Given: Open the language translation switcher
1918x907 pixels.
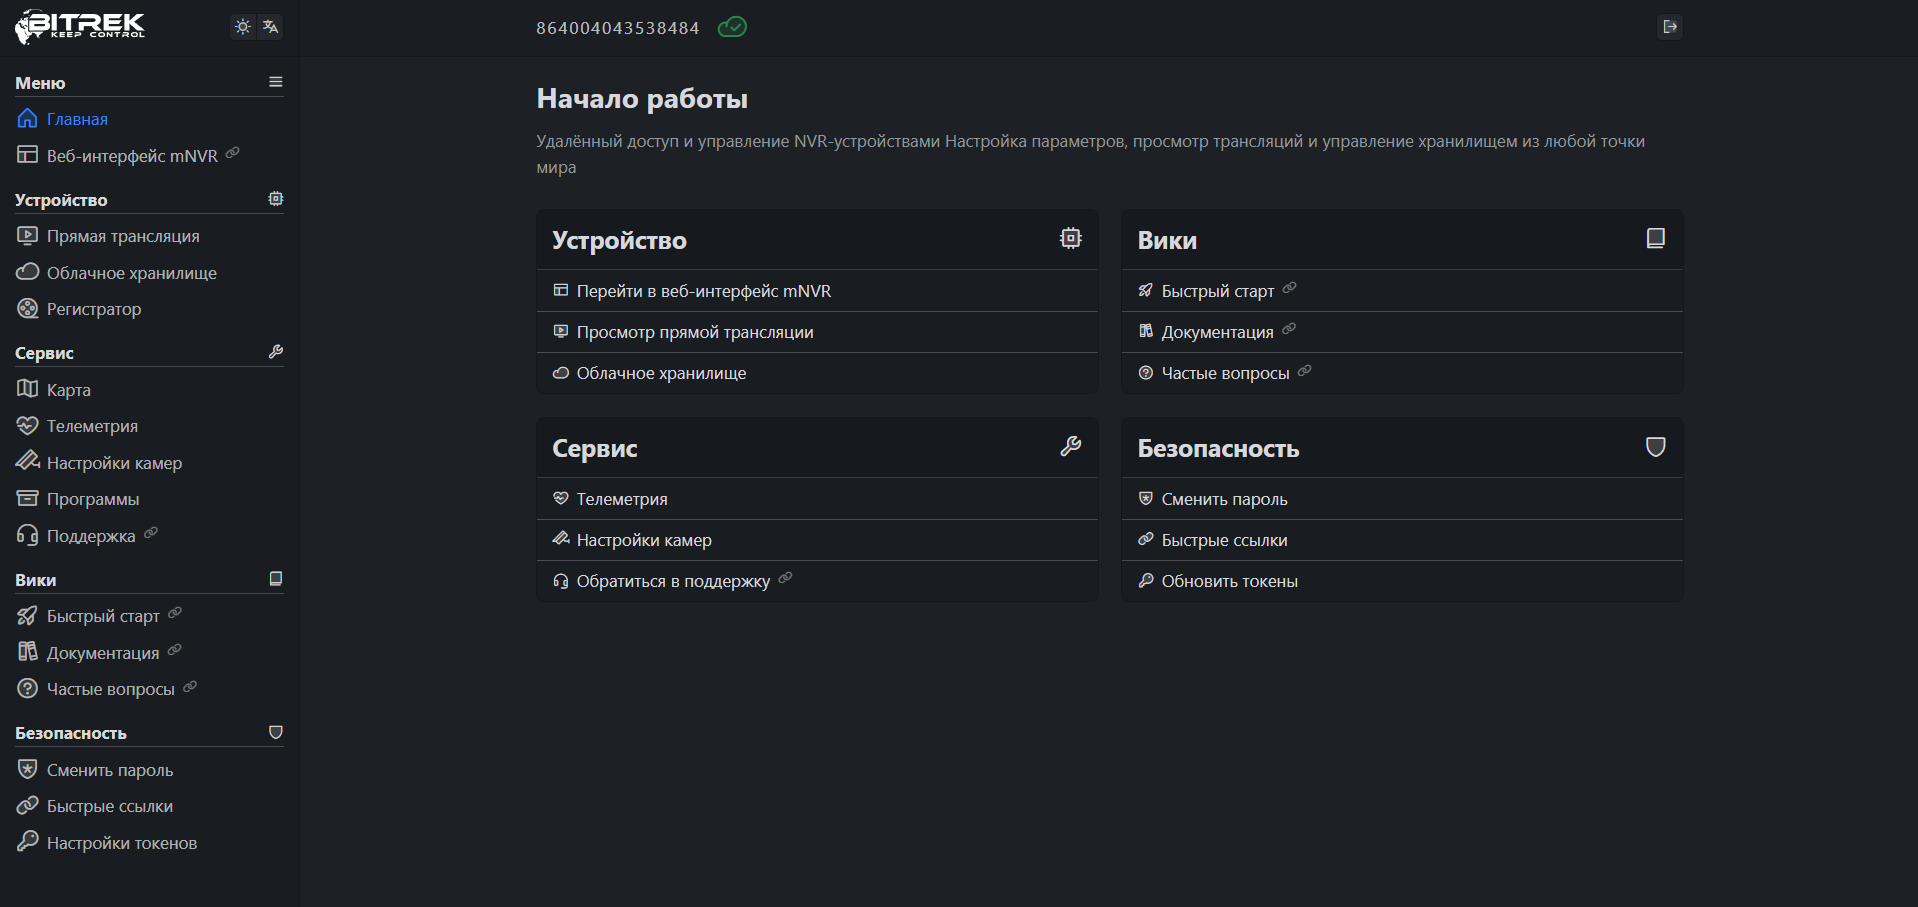Looking at the screenshot, I should coord(270,27).
